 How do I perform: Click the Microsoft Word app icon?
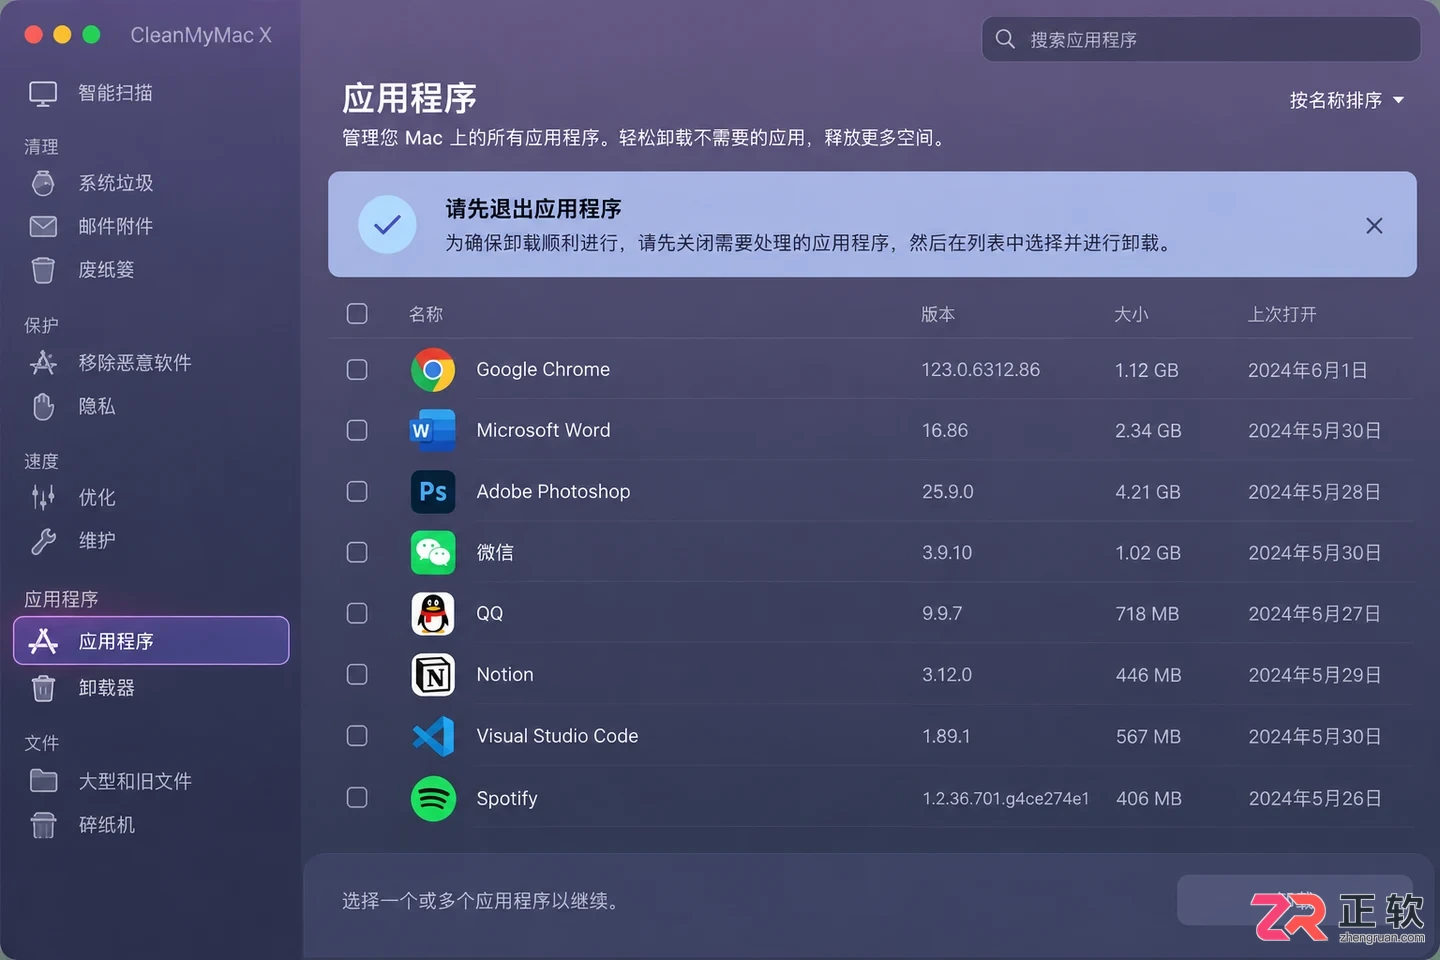click(x=433, y=431)
